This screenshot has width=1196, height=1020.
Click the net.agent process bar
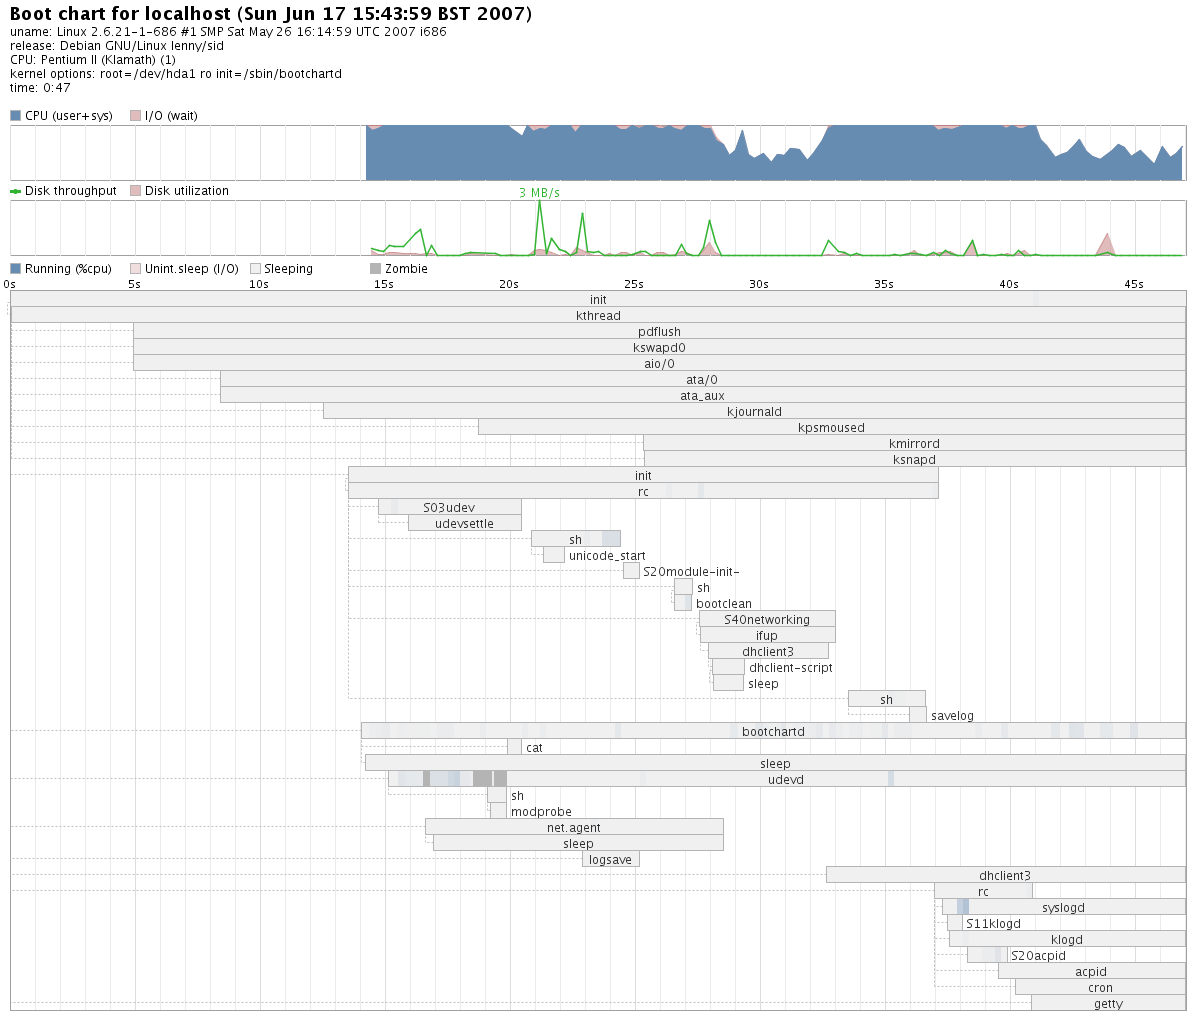(574, 828)
